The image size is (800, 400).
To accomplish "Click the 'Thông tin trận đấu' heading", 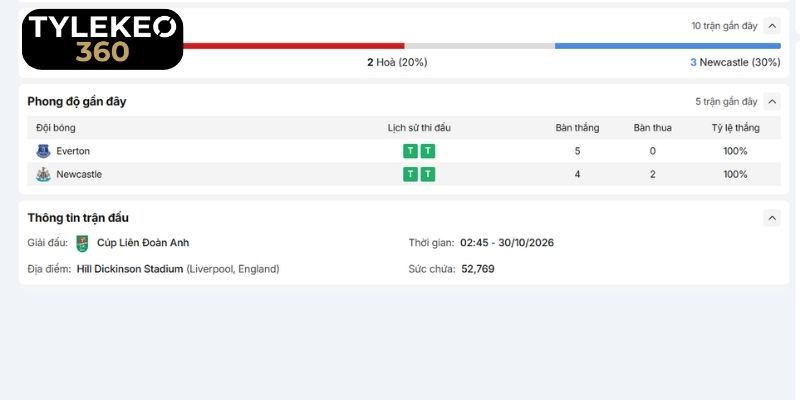I will (78, 218).
